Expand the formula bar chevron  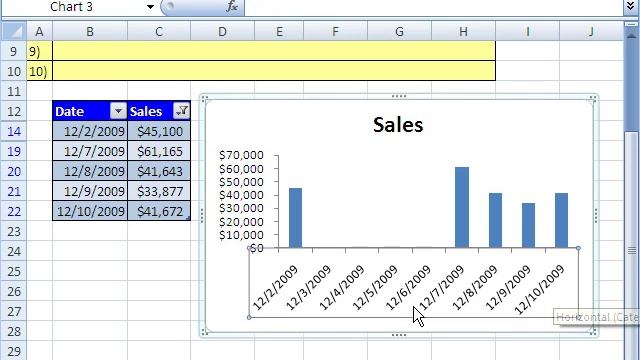(631, 7)
